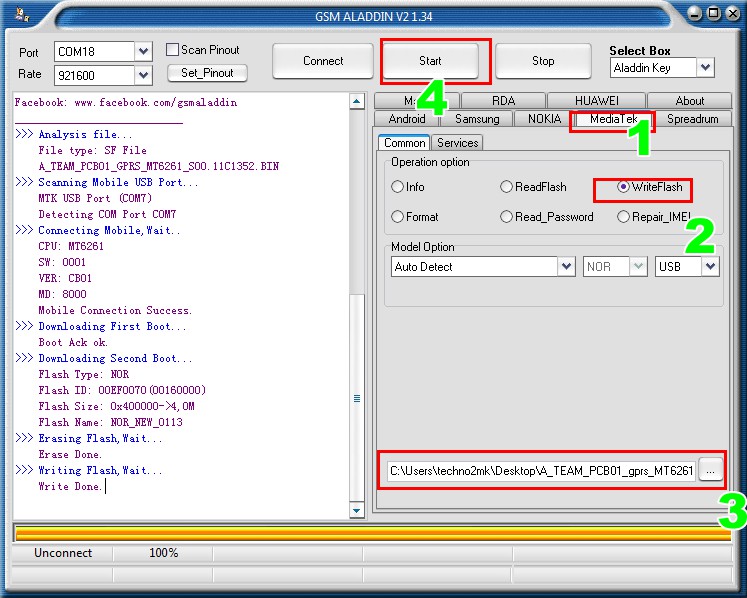747x598 pixels.
Task: Open the USB connection type dropdown
Action: (x=710, y=267)
